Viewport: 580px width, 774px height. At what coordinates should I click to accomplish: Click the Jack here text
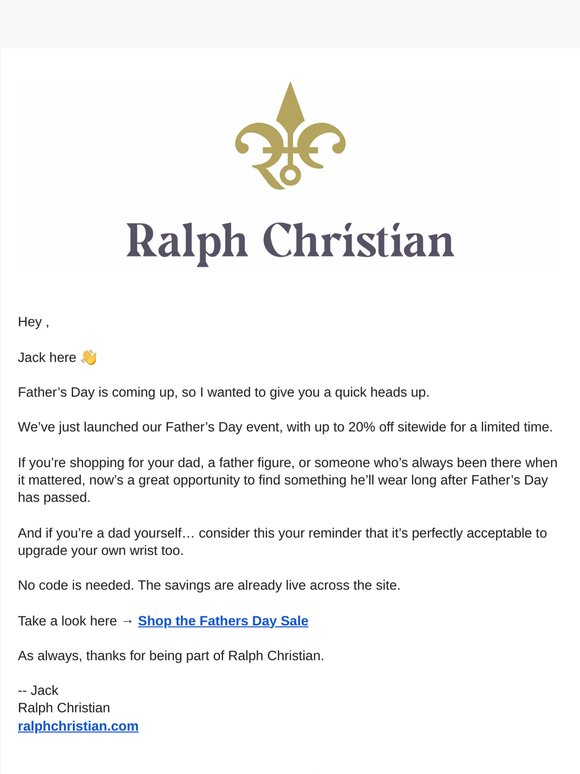click(x=47, y=357)
